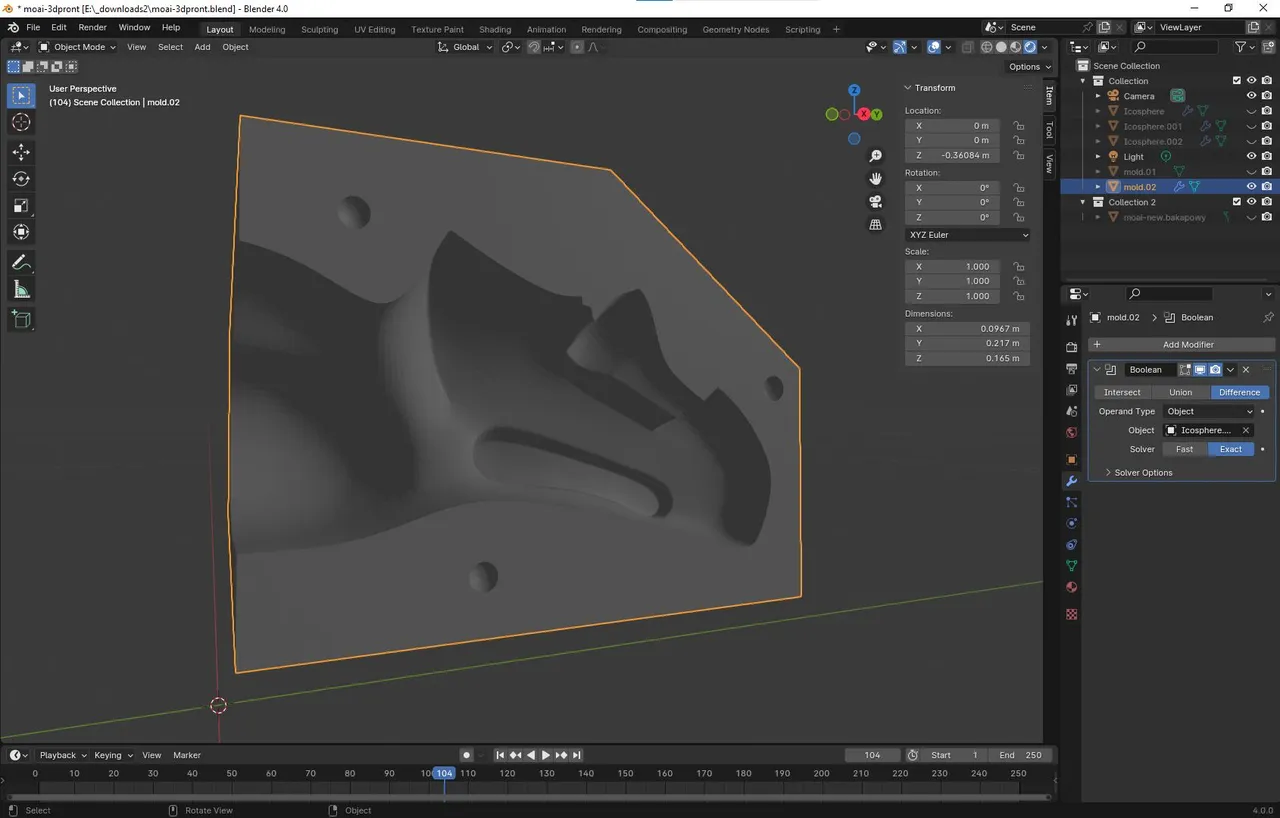
Task: Activate the Scale tool
Action: (x=21, y=206)
